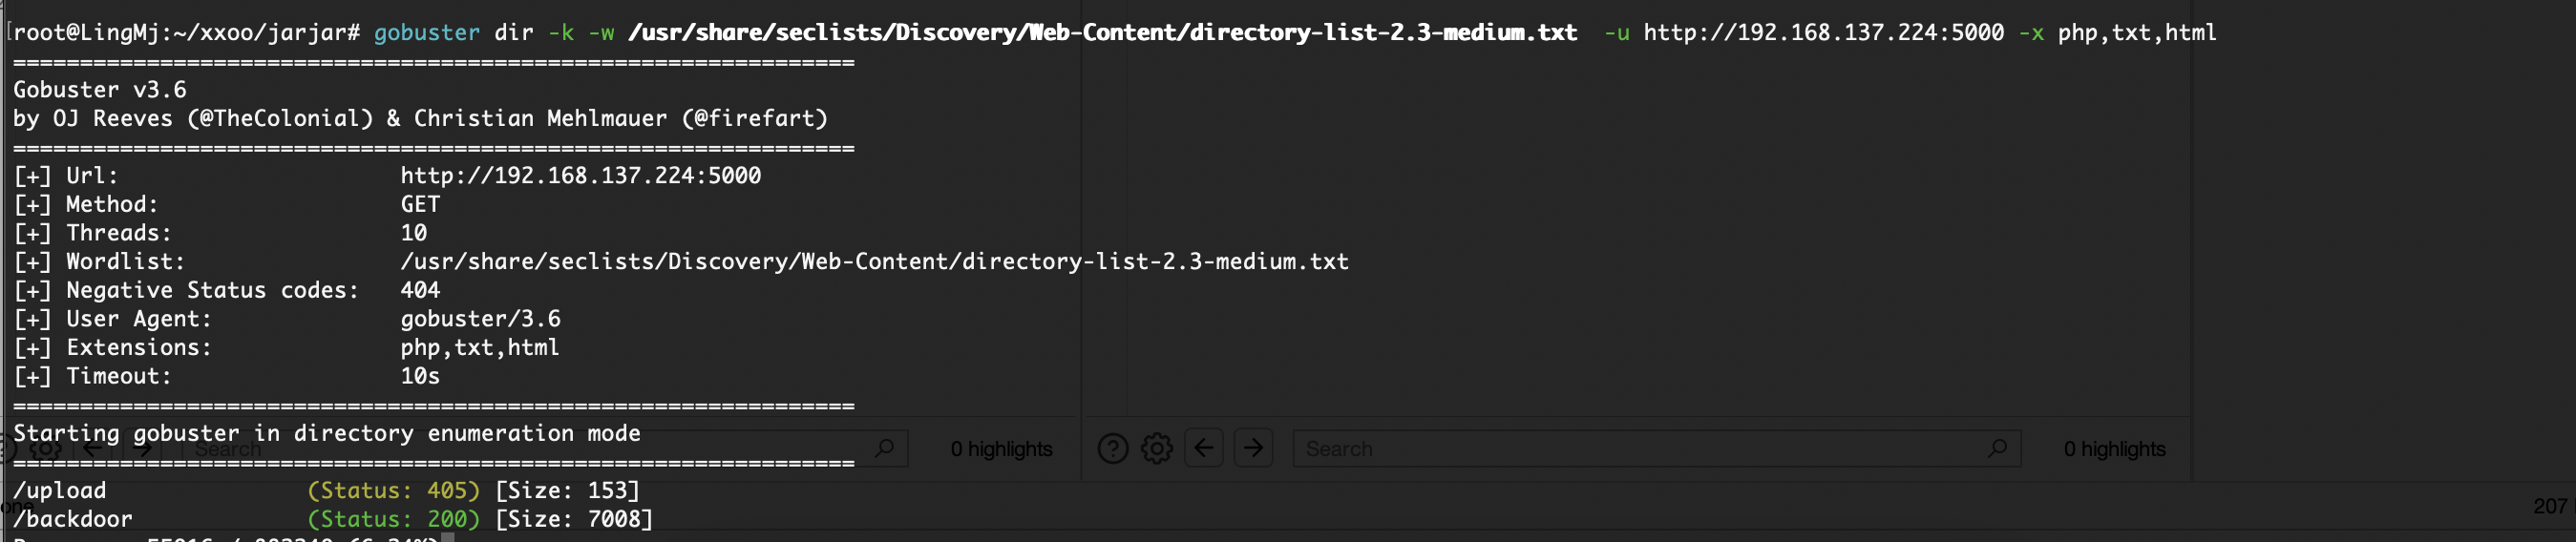The height and width of the screenshot is (542, 2576).
Task: Click the gobuster command word at prompt
Action: (426, 32)
